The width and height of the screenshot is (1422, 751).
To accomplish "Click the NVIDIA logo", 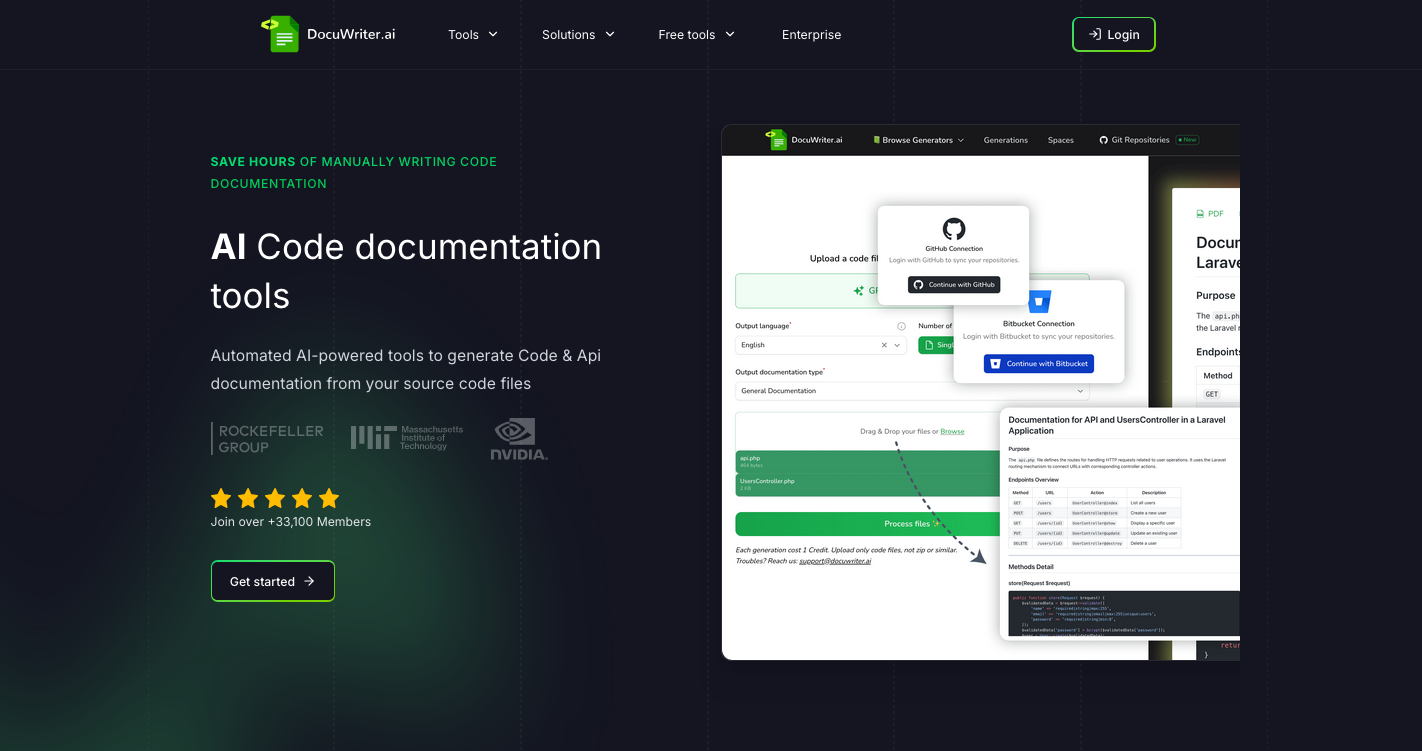I will (x=519, y=439).
